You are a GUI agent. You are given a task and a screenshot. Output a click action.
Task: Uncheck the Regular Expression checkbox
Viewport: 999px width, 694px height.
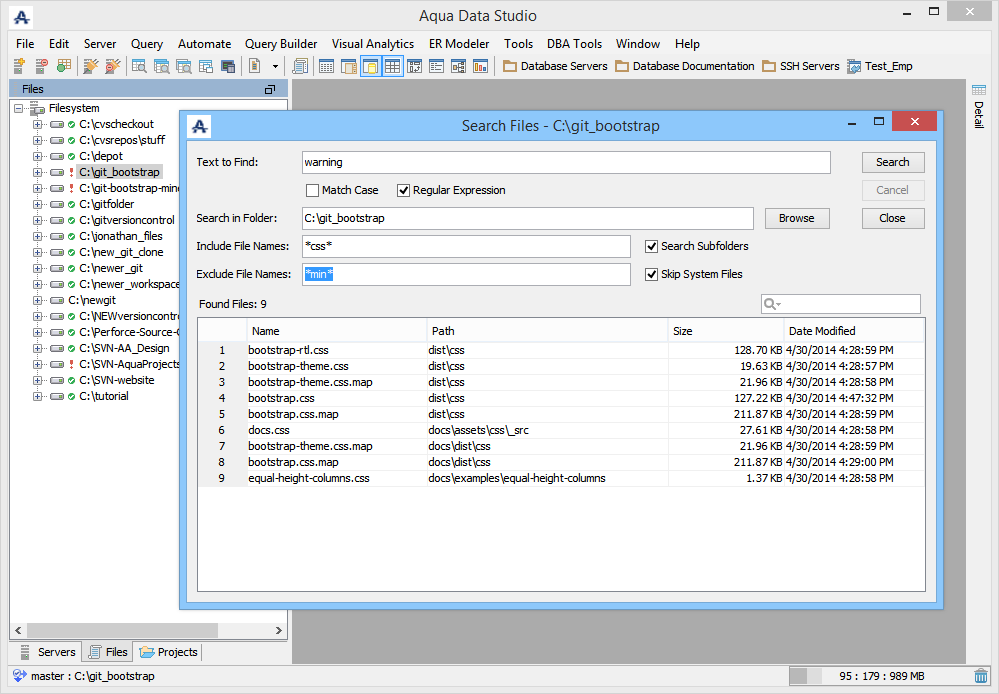pyautogui.click(x=404, y=190)
